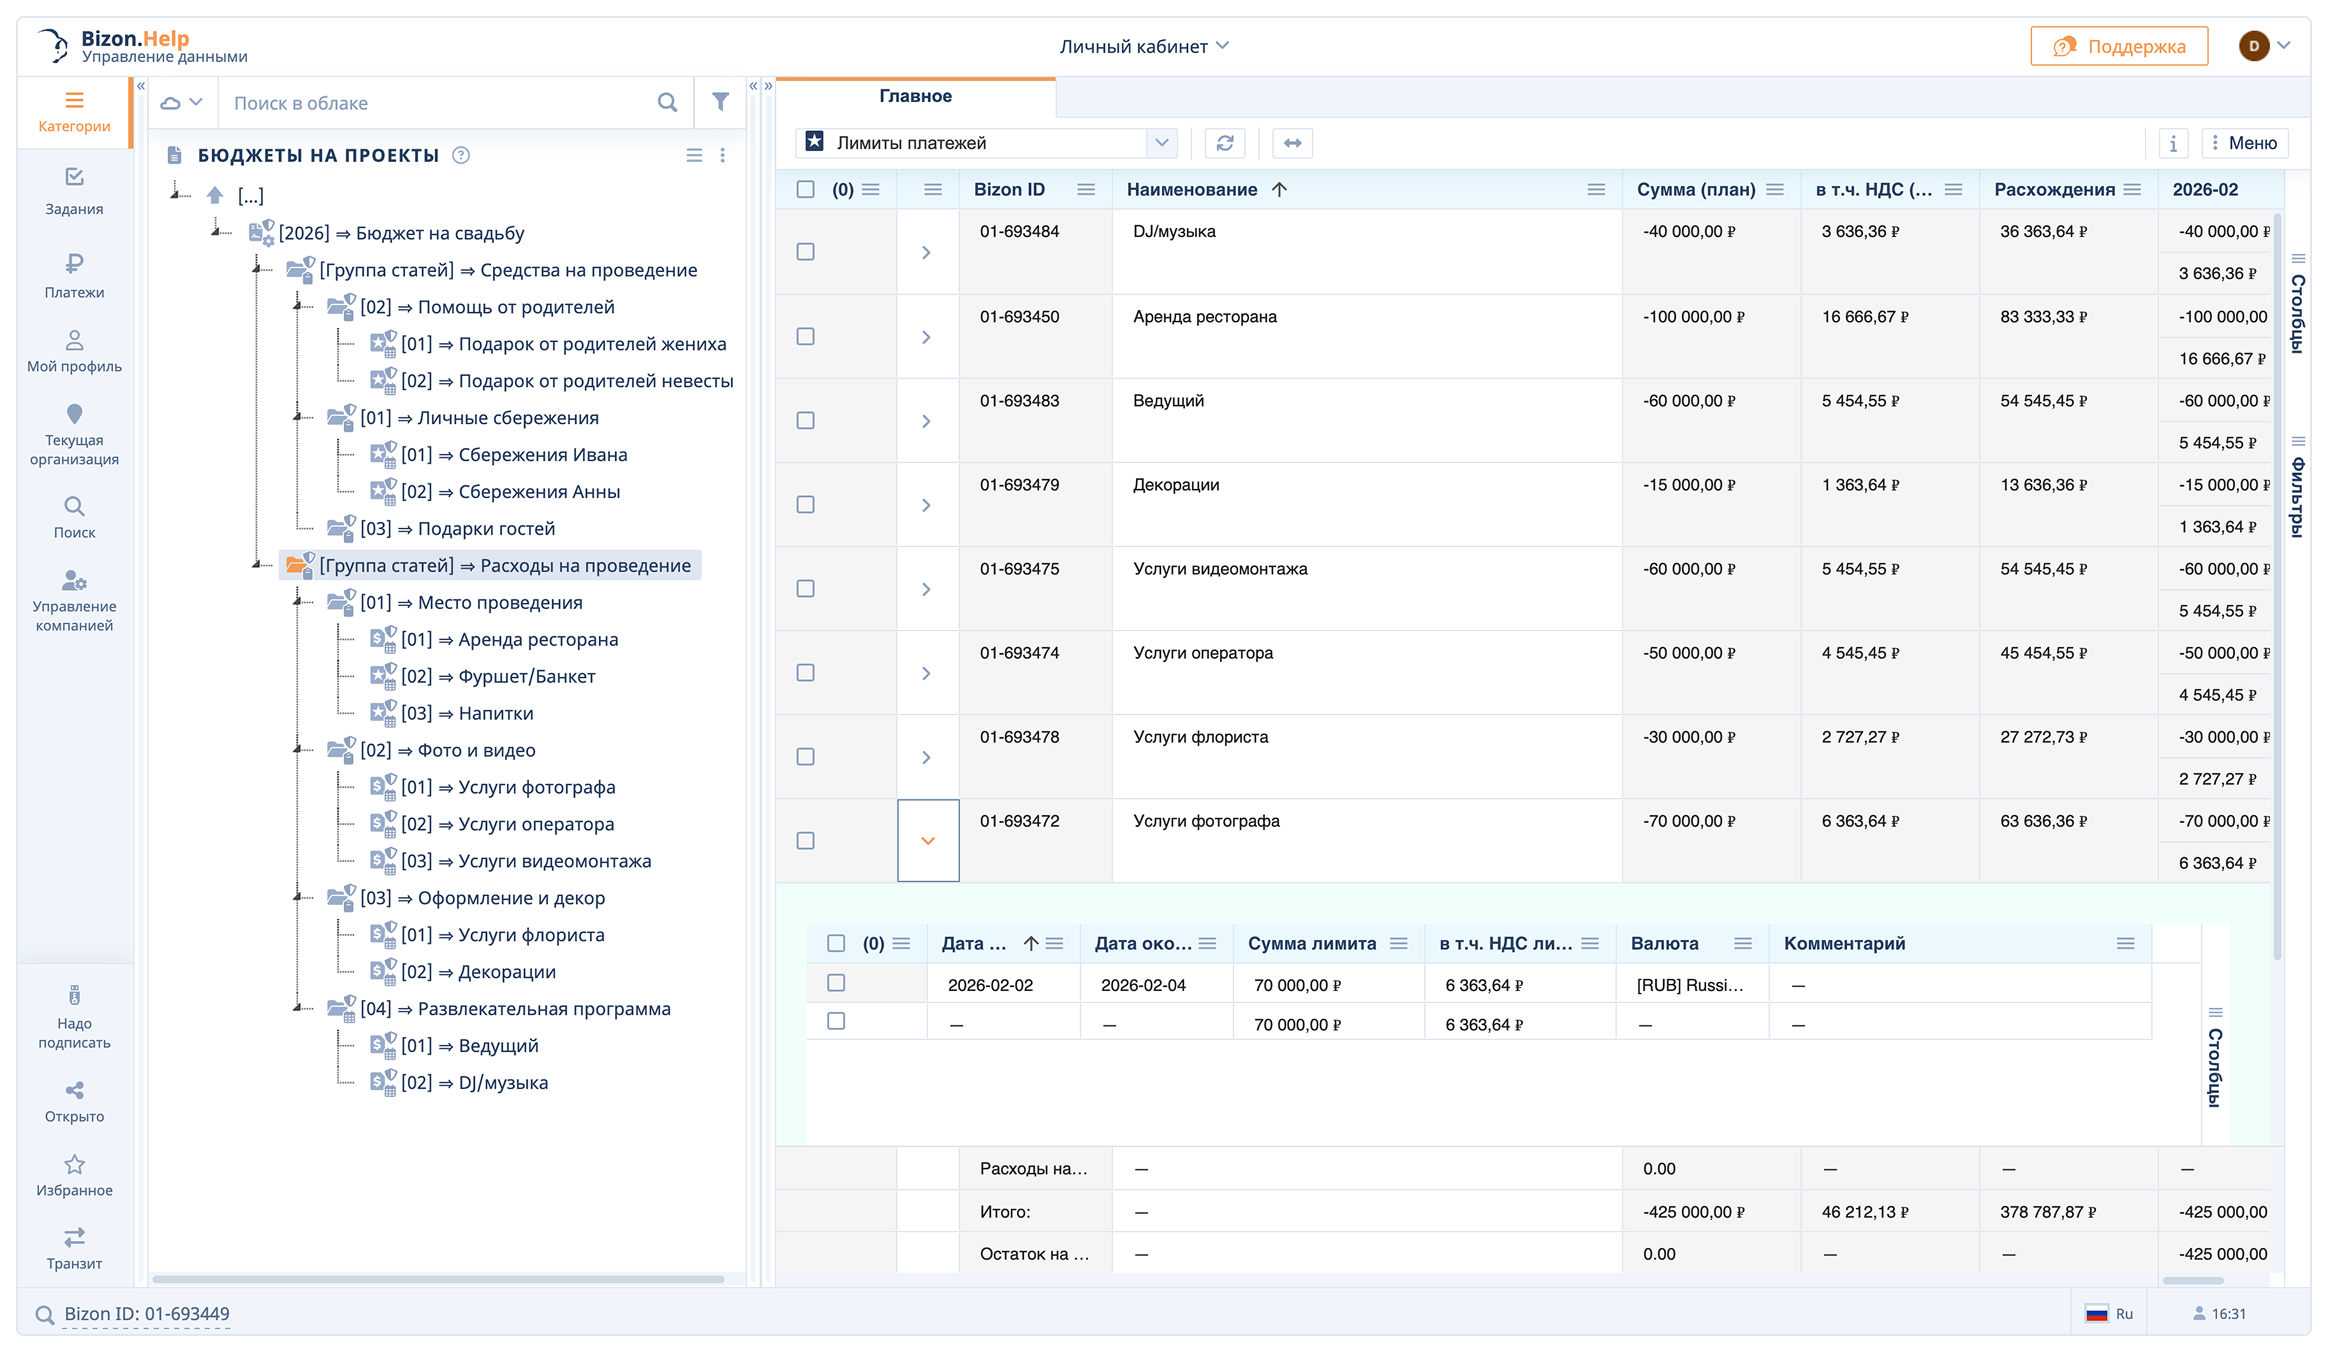Open the Платежи sidebar section
Screen dimensions: 2328x1352
[74, 275]
